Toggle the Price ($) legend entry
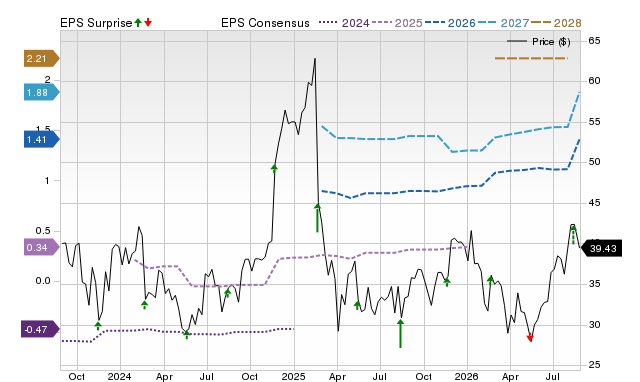Screen dimensions: 640x382 539,42
